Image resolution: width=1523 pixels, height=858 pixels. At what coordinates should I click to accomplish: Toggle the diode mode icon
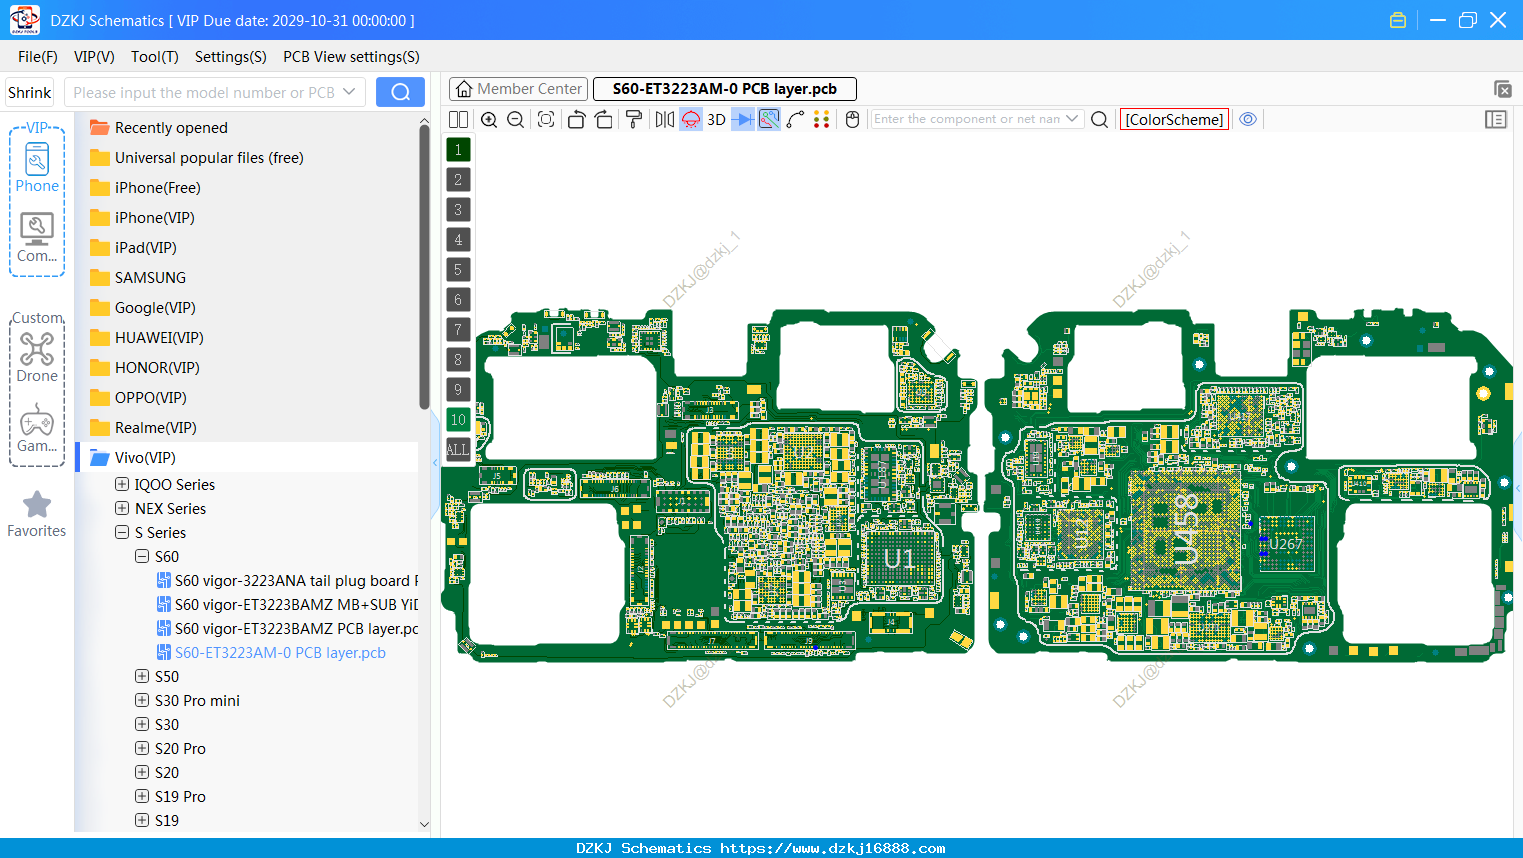click(743, 119)
